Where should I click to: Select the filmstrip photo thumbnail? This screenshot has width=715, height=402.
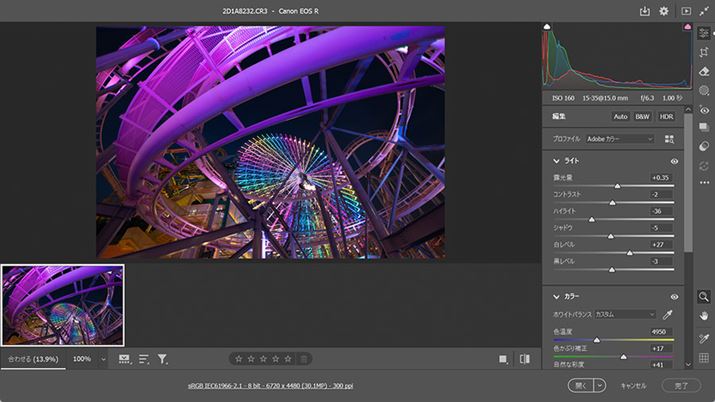62,305
